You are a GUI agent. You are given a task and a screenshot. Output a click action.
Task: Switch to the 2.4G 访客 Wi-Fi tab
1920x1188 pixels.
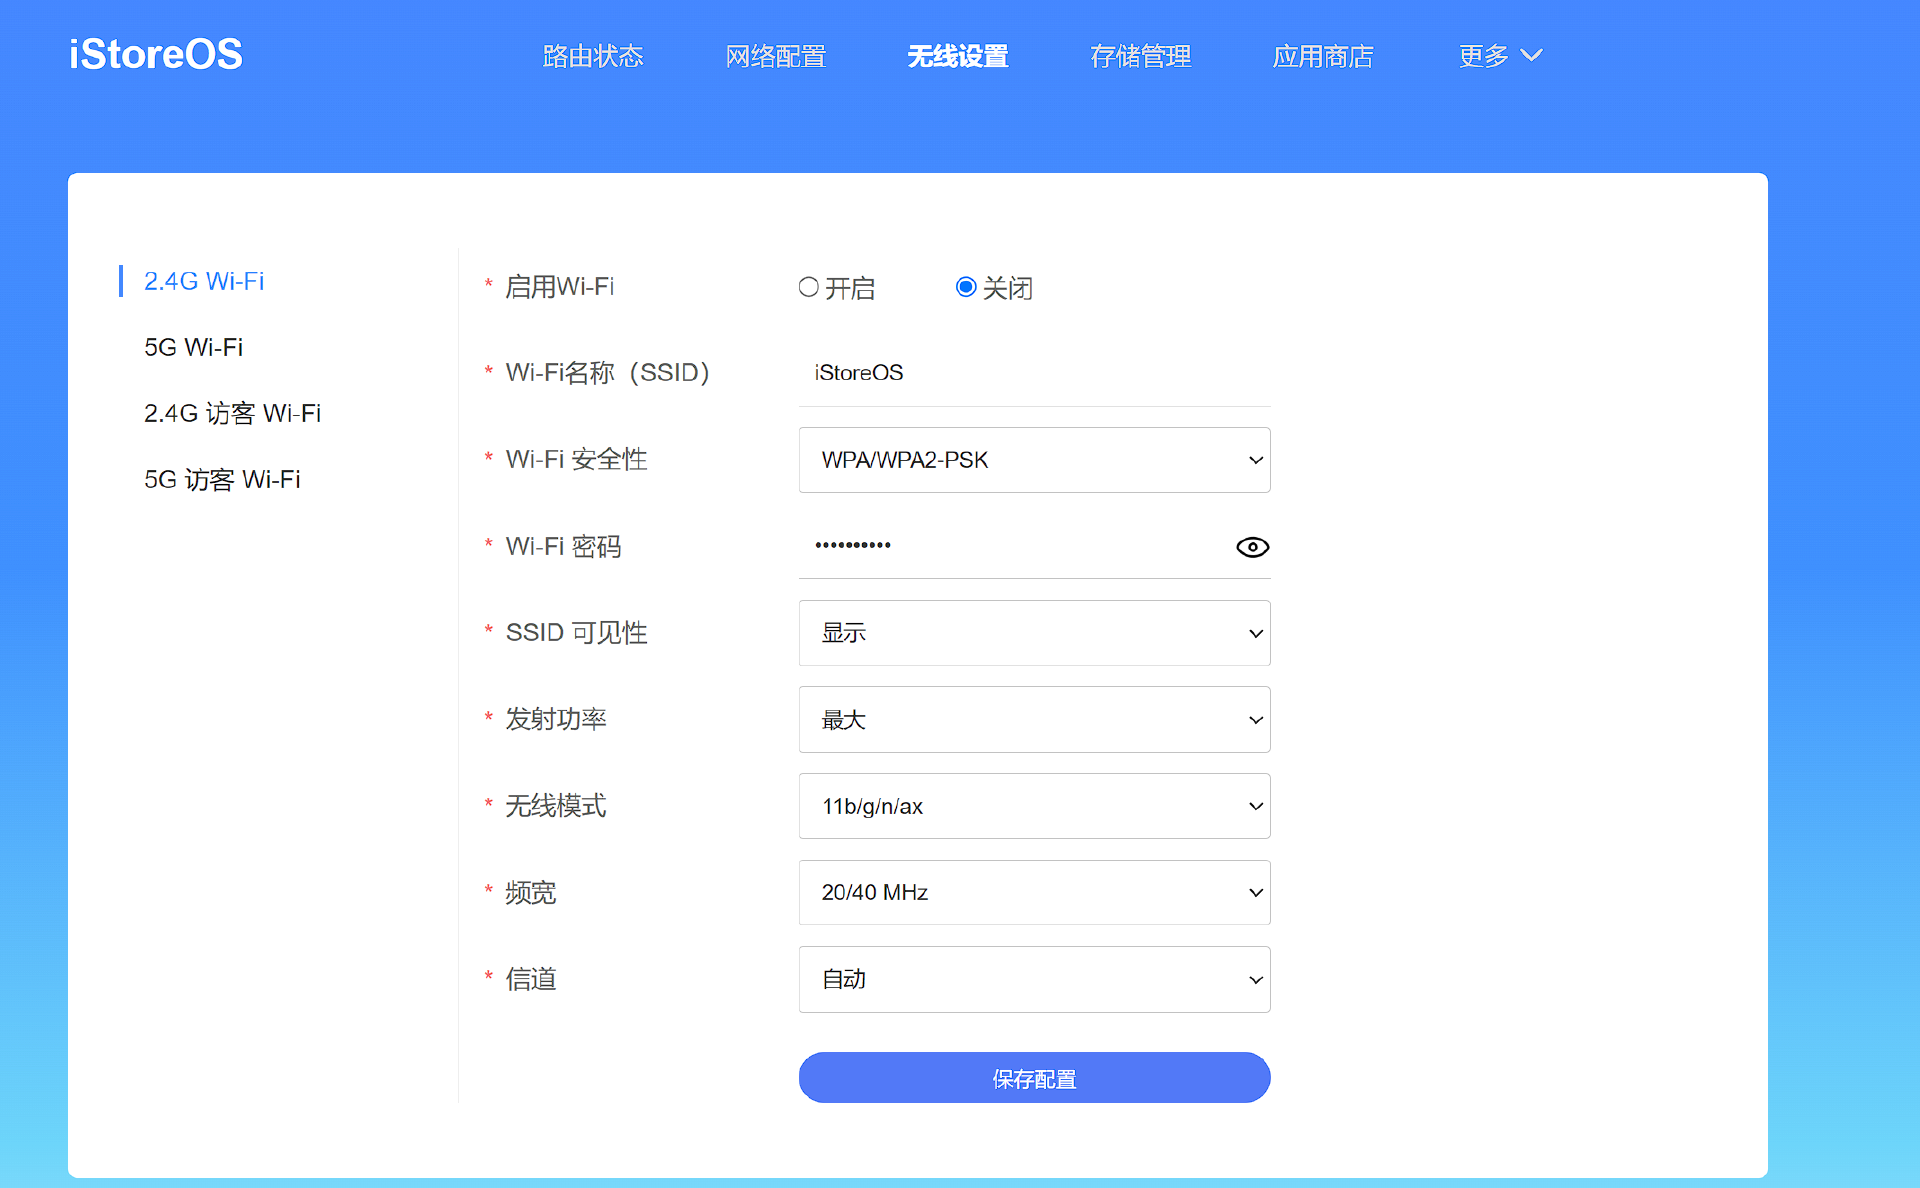coord(232,413)
